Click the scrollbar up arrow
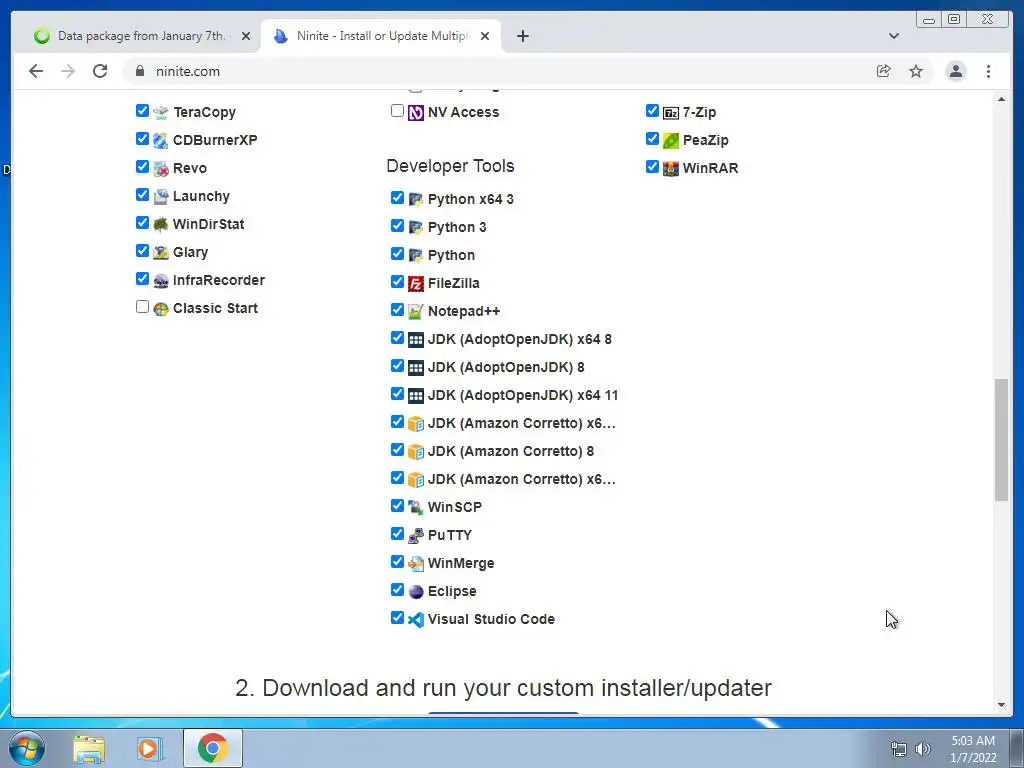The image size is (1024, 768). pos(1001,99)
